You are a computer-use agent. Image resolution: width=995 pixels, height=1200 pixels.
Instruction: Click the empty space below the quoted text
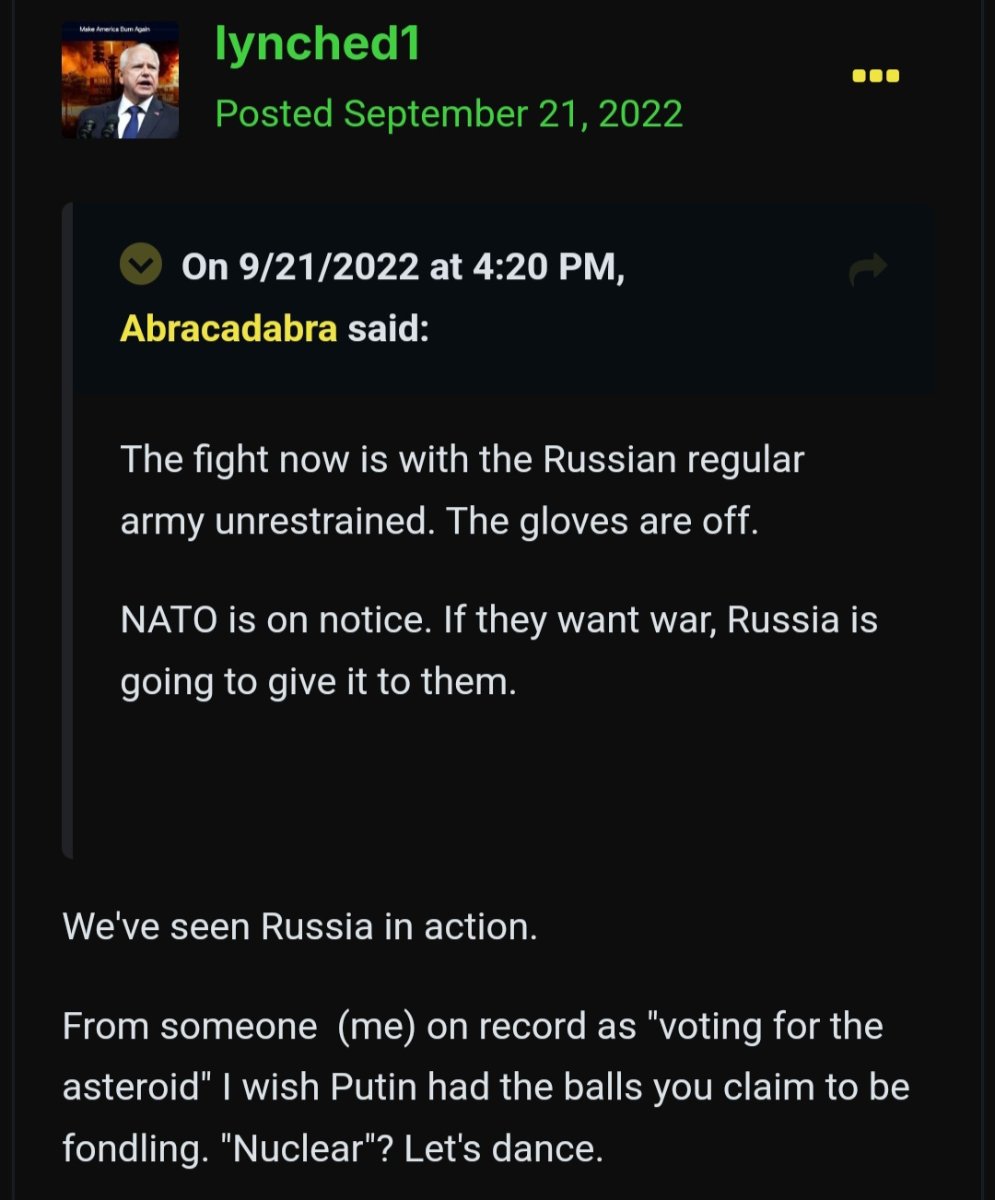[x=500, y=780]
